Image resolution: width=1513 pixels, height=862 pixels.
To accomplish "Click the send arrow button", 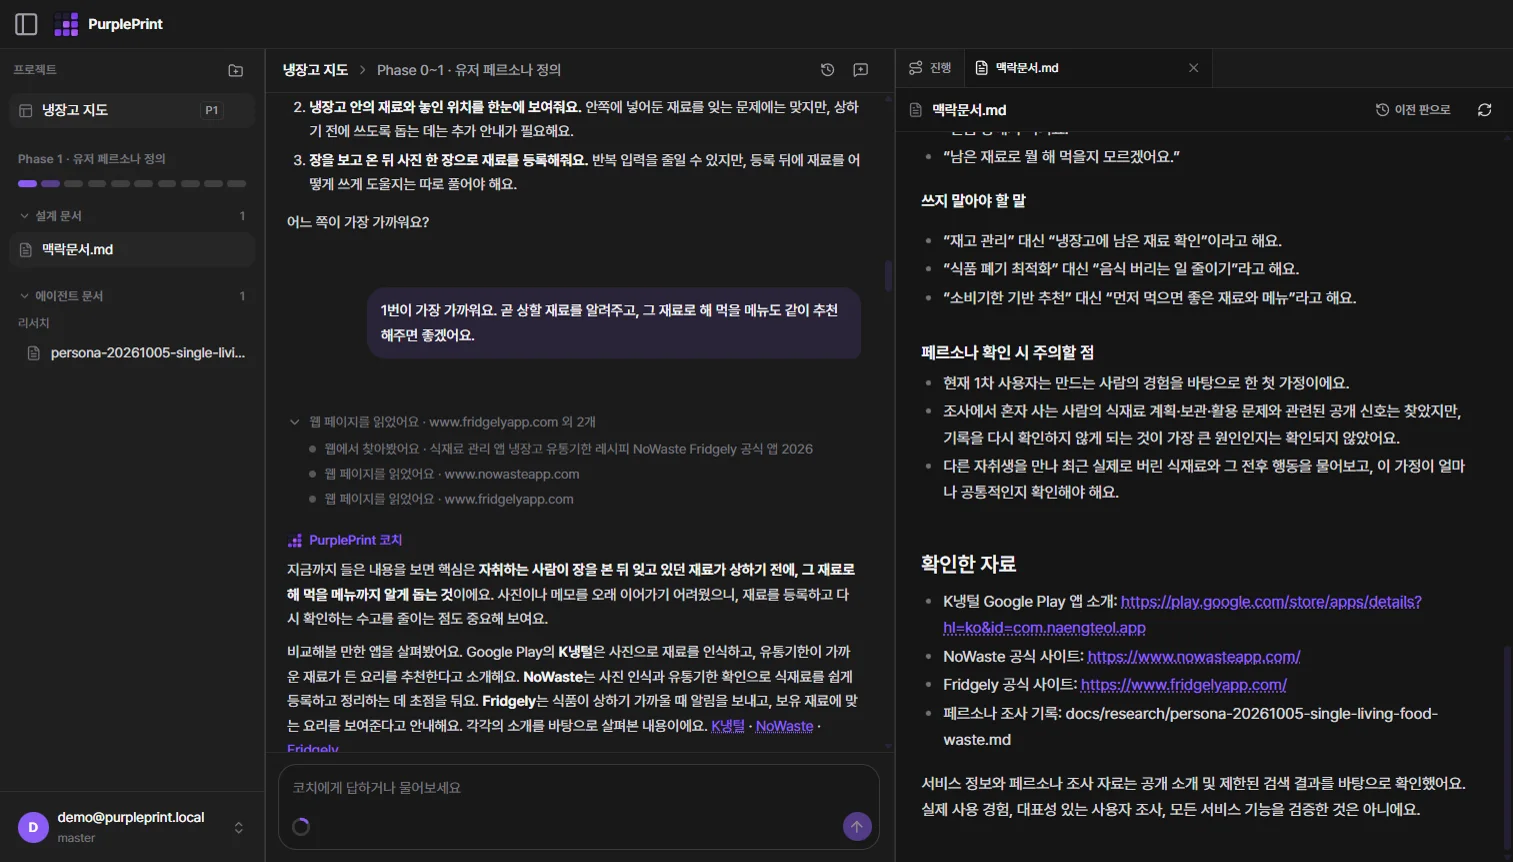I will tap(857, 826).
